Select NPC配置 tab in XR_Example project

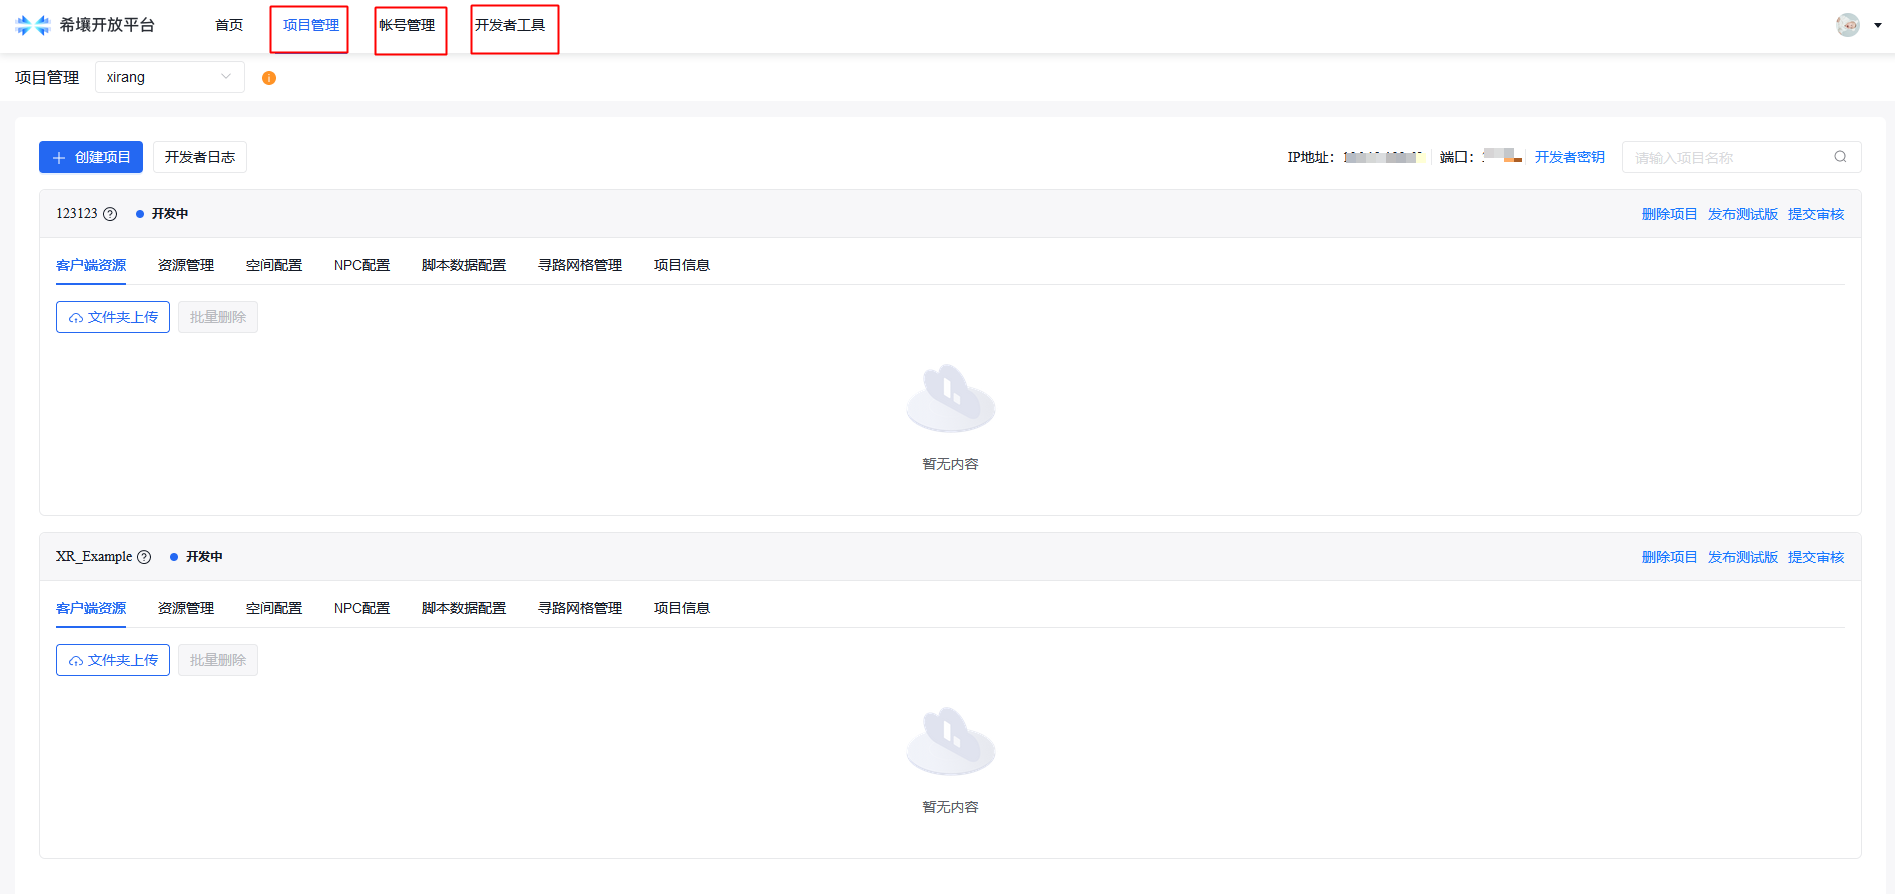tap(362, 608)
